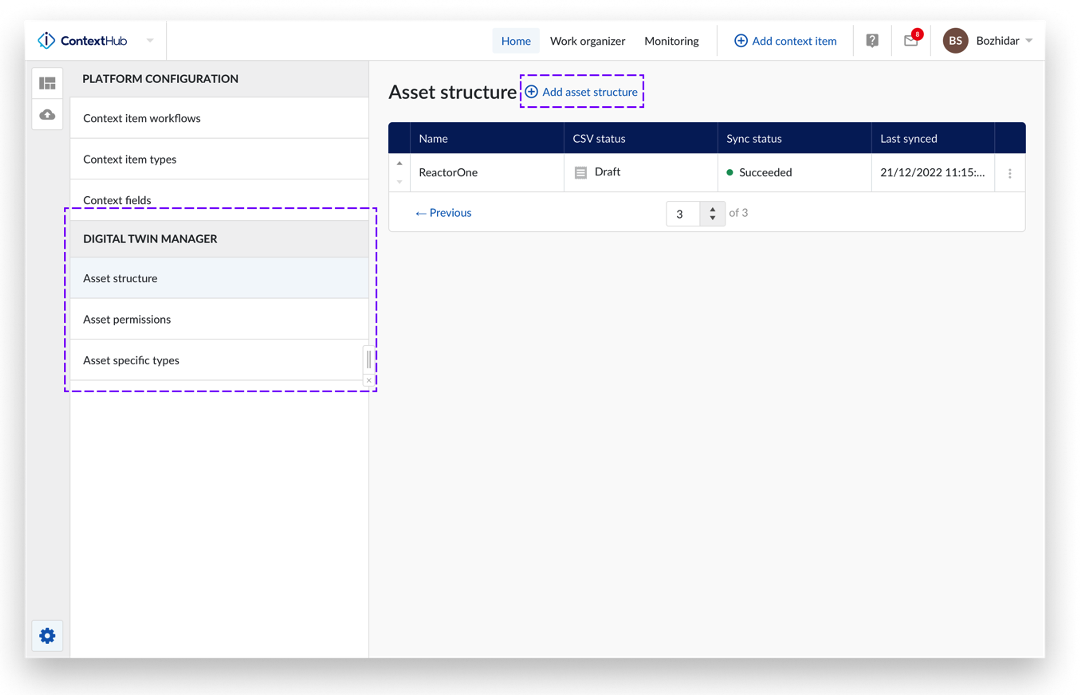Click the BS user avatar
The image size is (1080, 695).
pos(955,41)
